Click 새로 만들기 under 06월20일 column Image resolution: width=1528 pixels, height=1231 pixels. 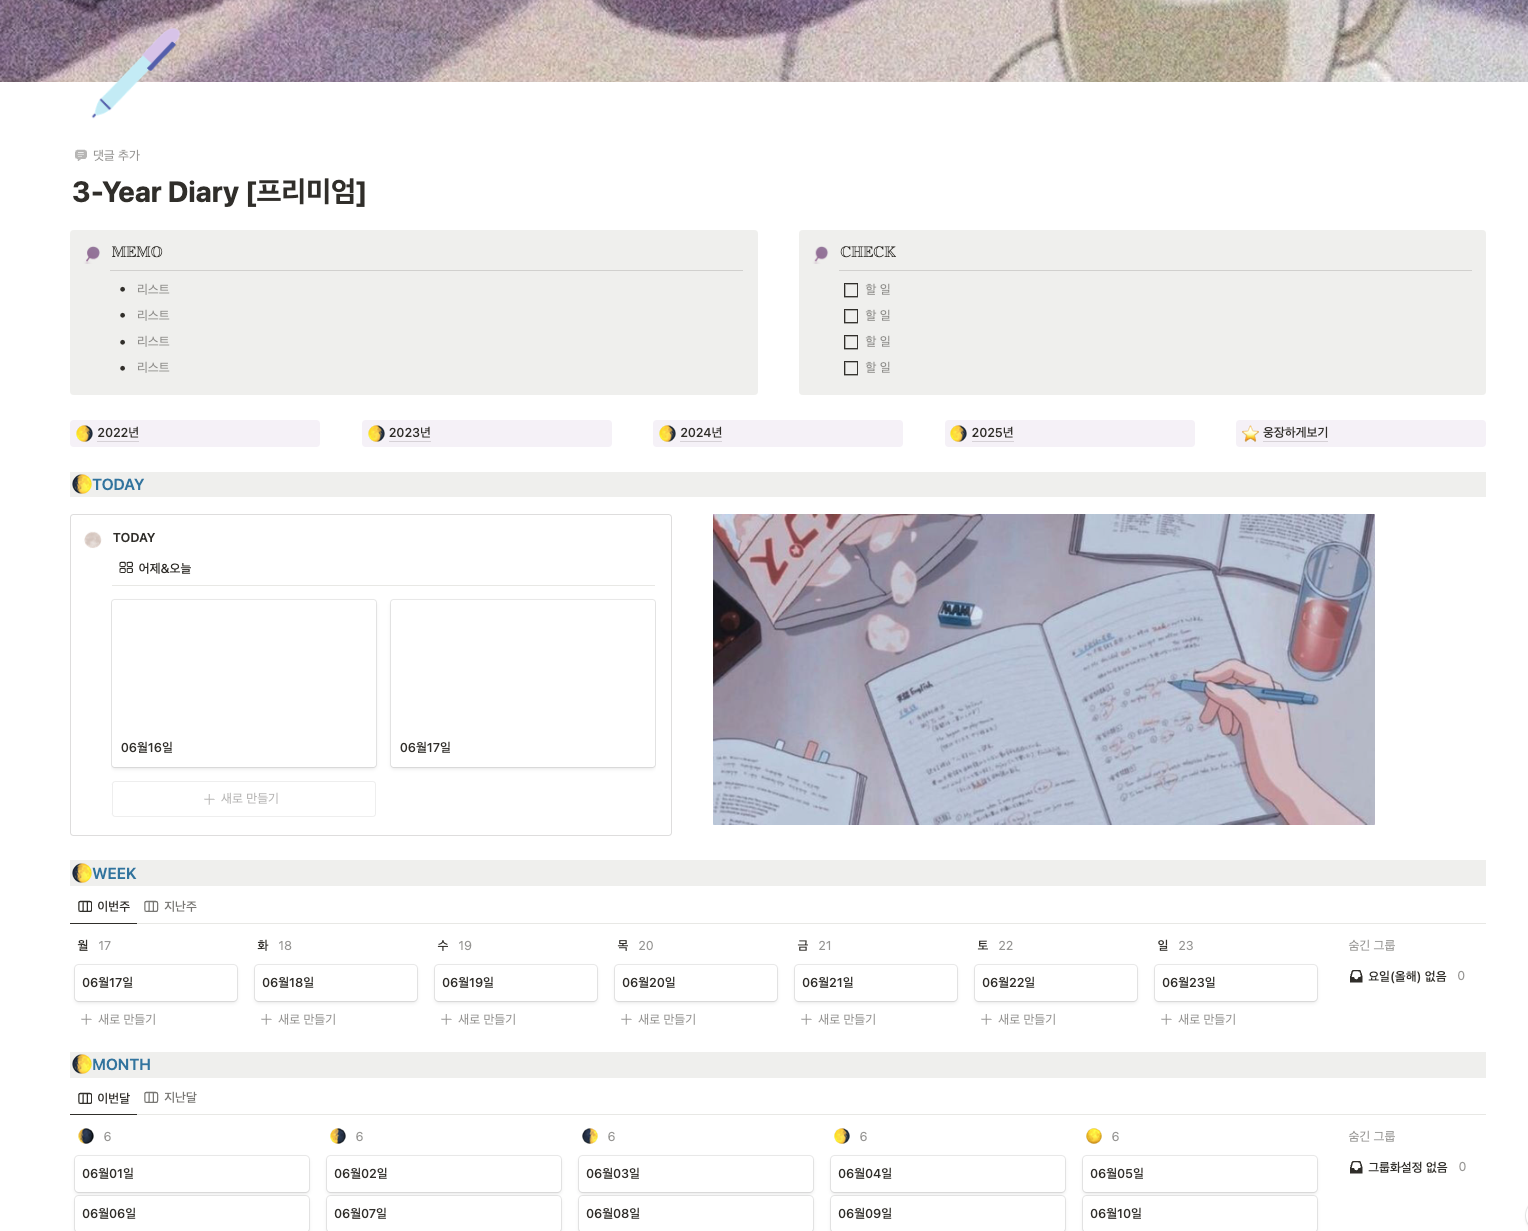pyautogui.click(x=658, y=1019)
